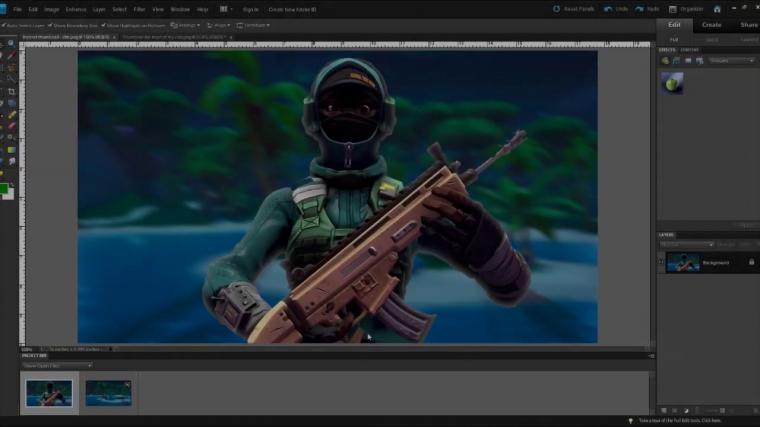Open layer blend mode dropdown
760x427 pixels.
(687, 245)
